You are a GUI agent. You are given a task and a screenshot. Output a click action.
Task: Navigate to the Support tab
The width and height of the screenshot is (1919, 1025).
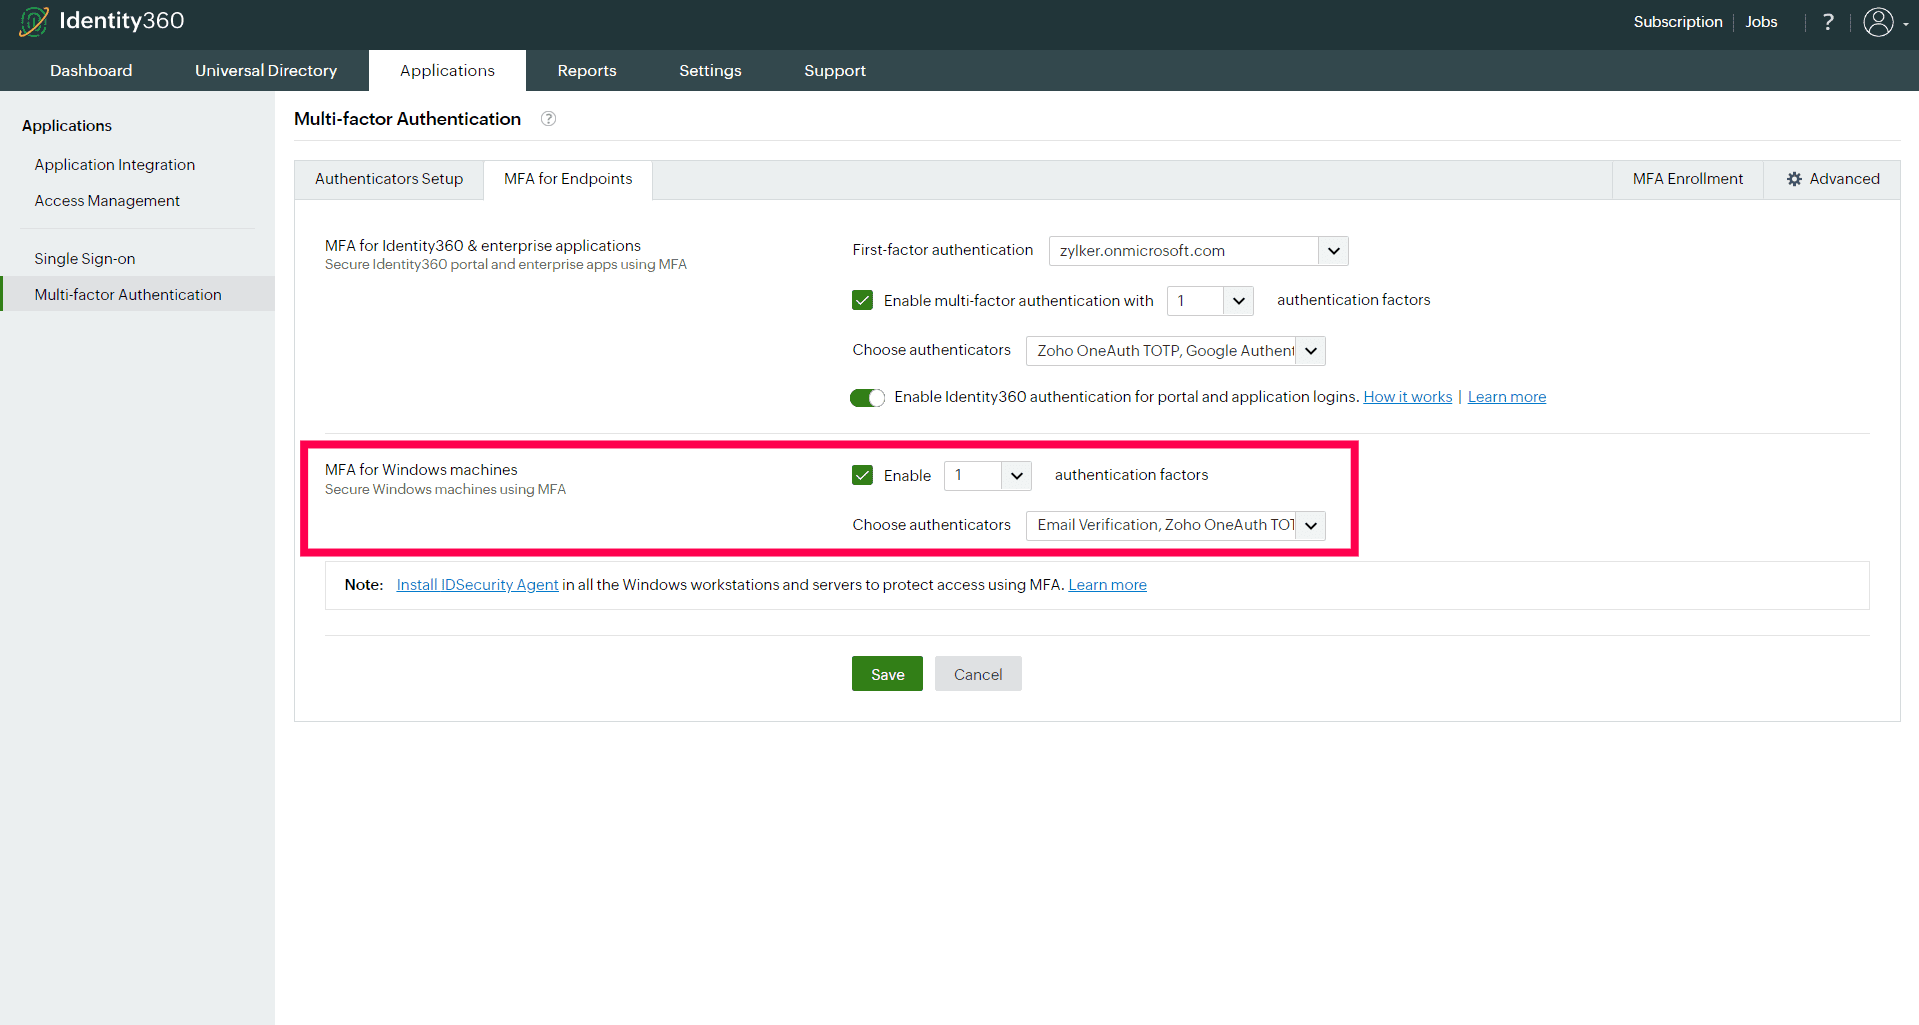835,71
